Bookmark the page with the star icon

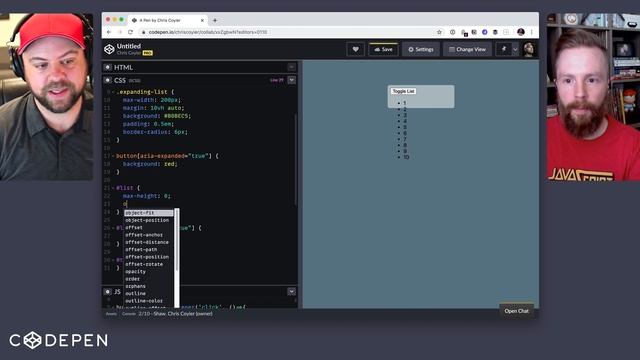[x=439, y=32]
